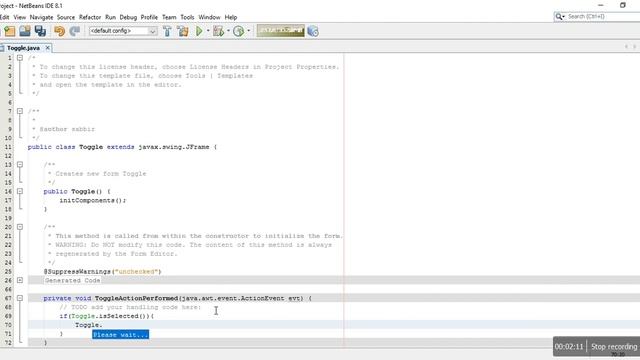Build the project with the hammer icon

click(167, 31)
